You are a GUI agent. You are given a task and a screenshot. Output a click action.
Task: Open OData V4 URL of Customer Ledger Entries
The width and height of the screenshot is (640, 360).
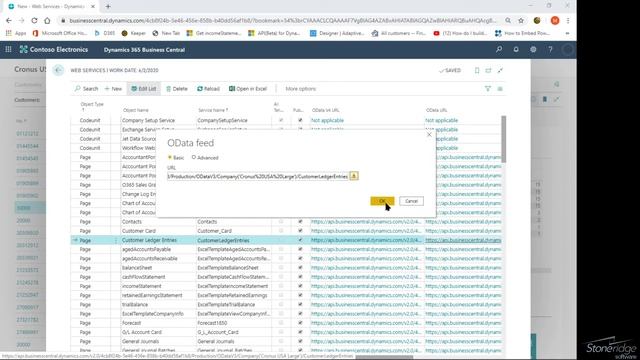[x=366, y=240]
